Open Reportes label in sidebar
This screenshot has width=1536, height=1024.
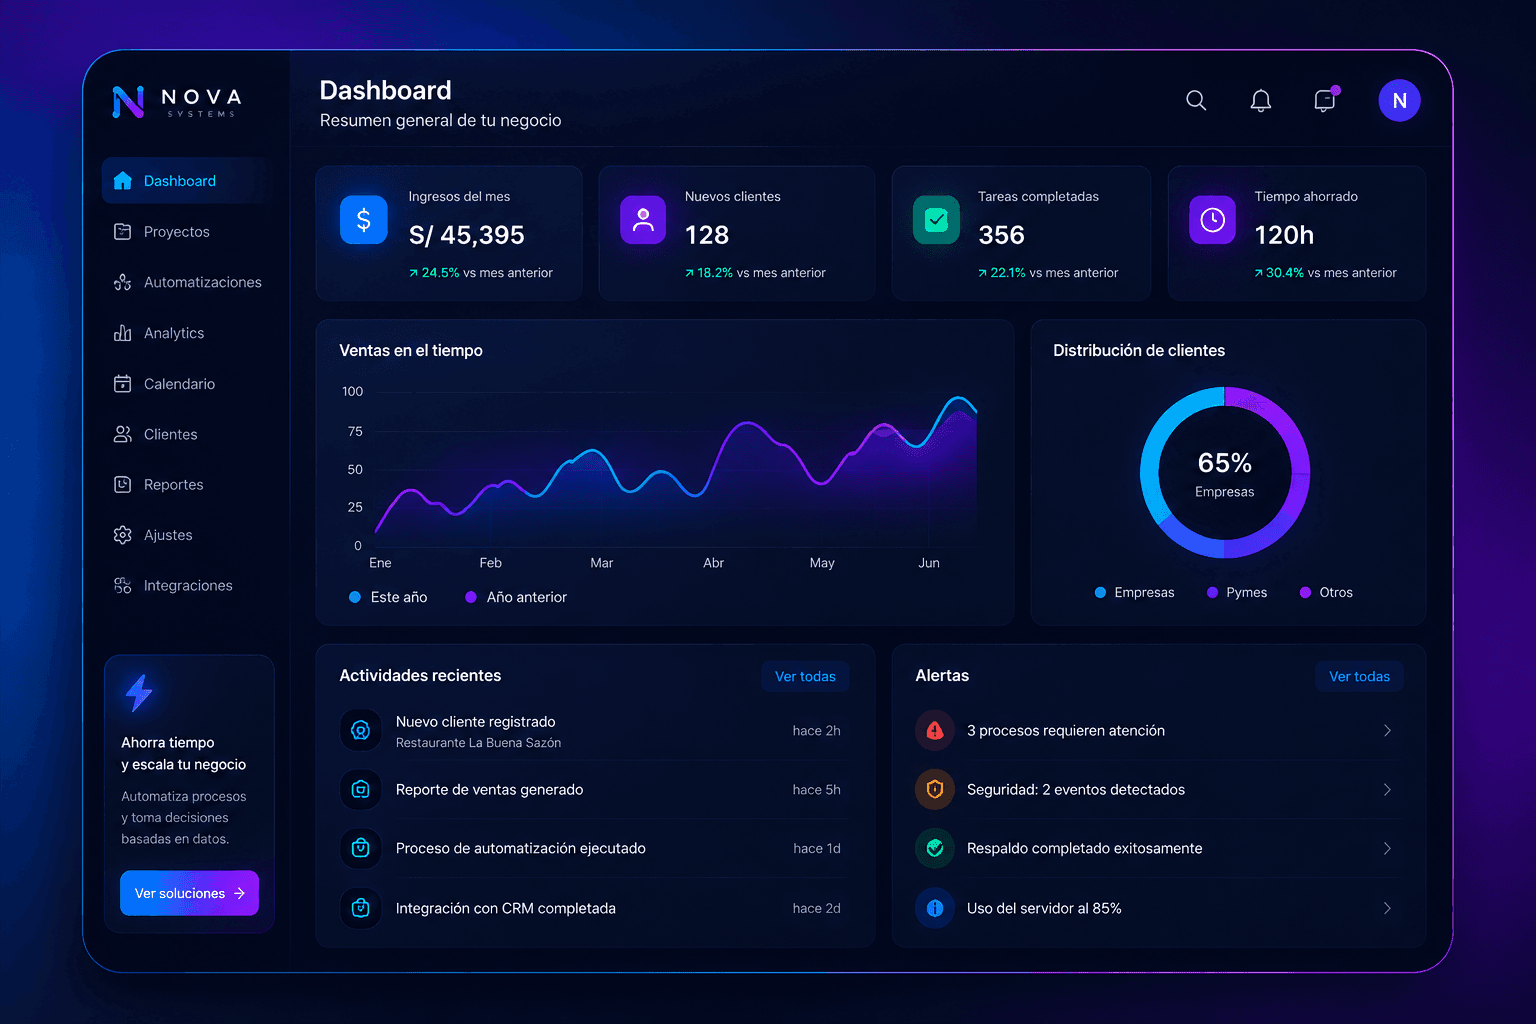coord(174,485)
